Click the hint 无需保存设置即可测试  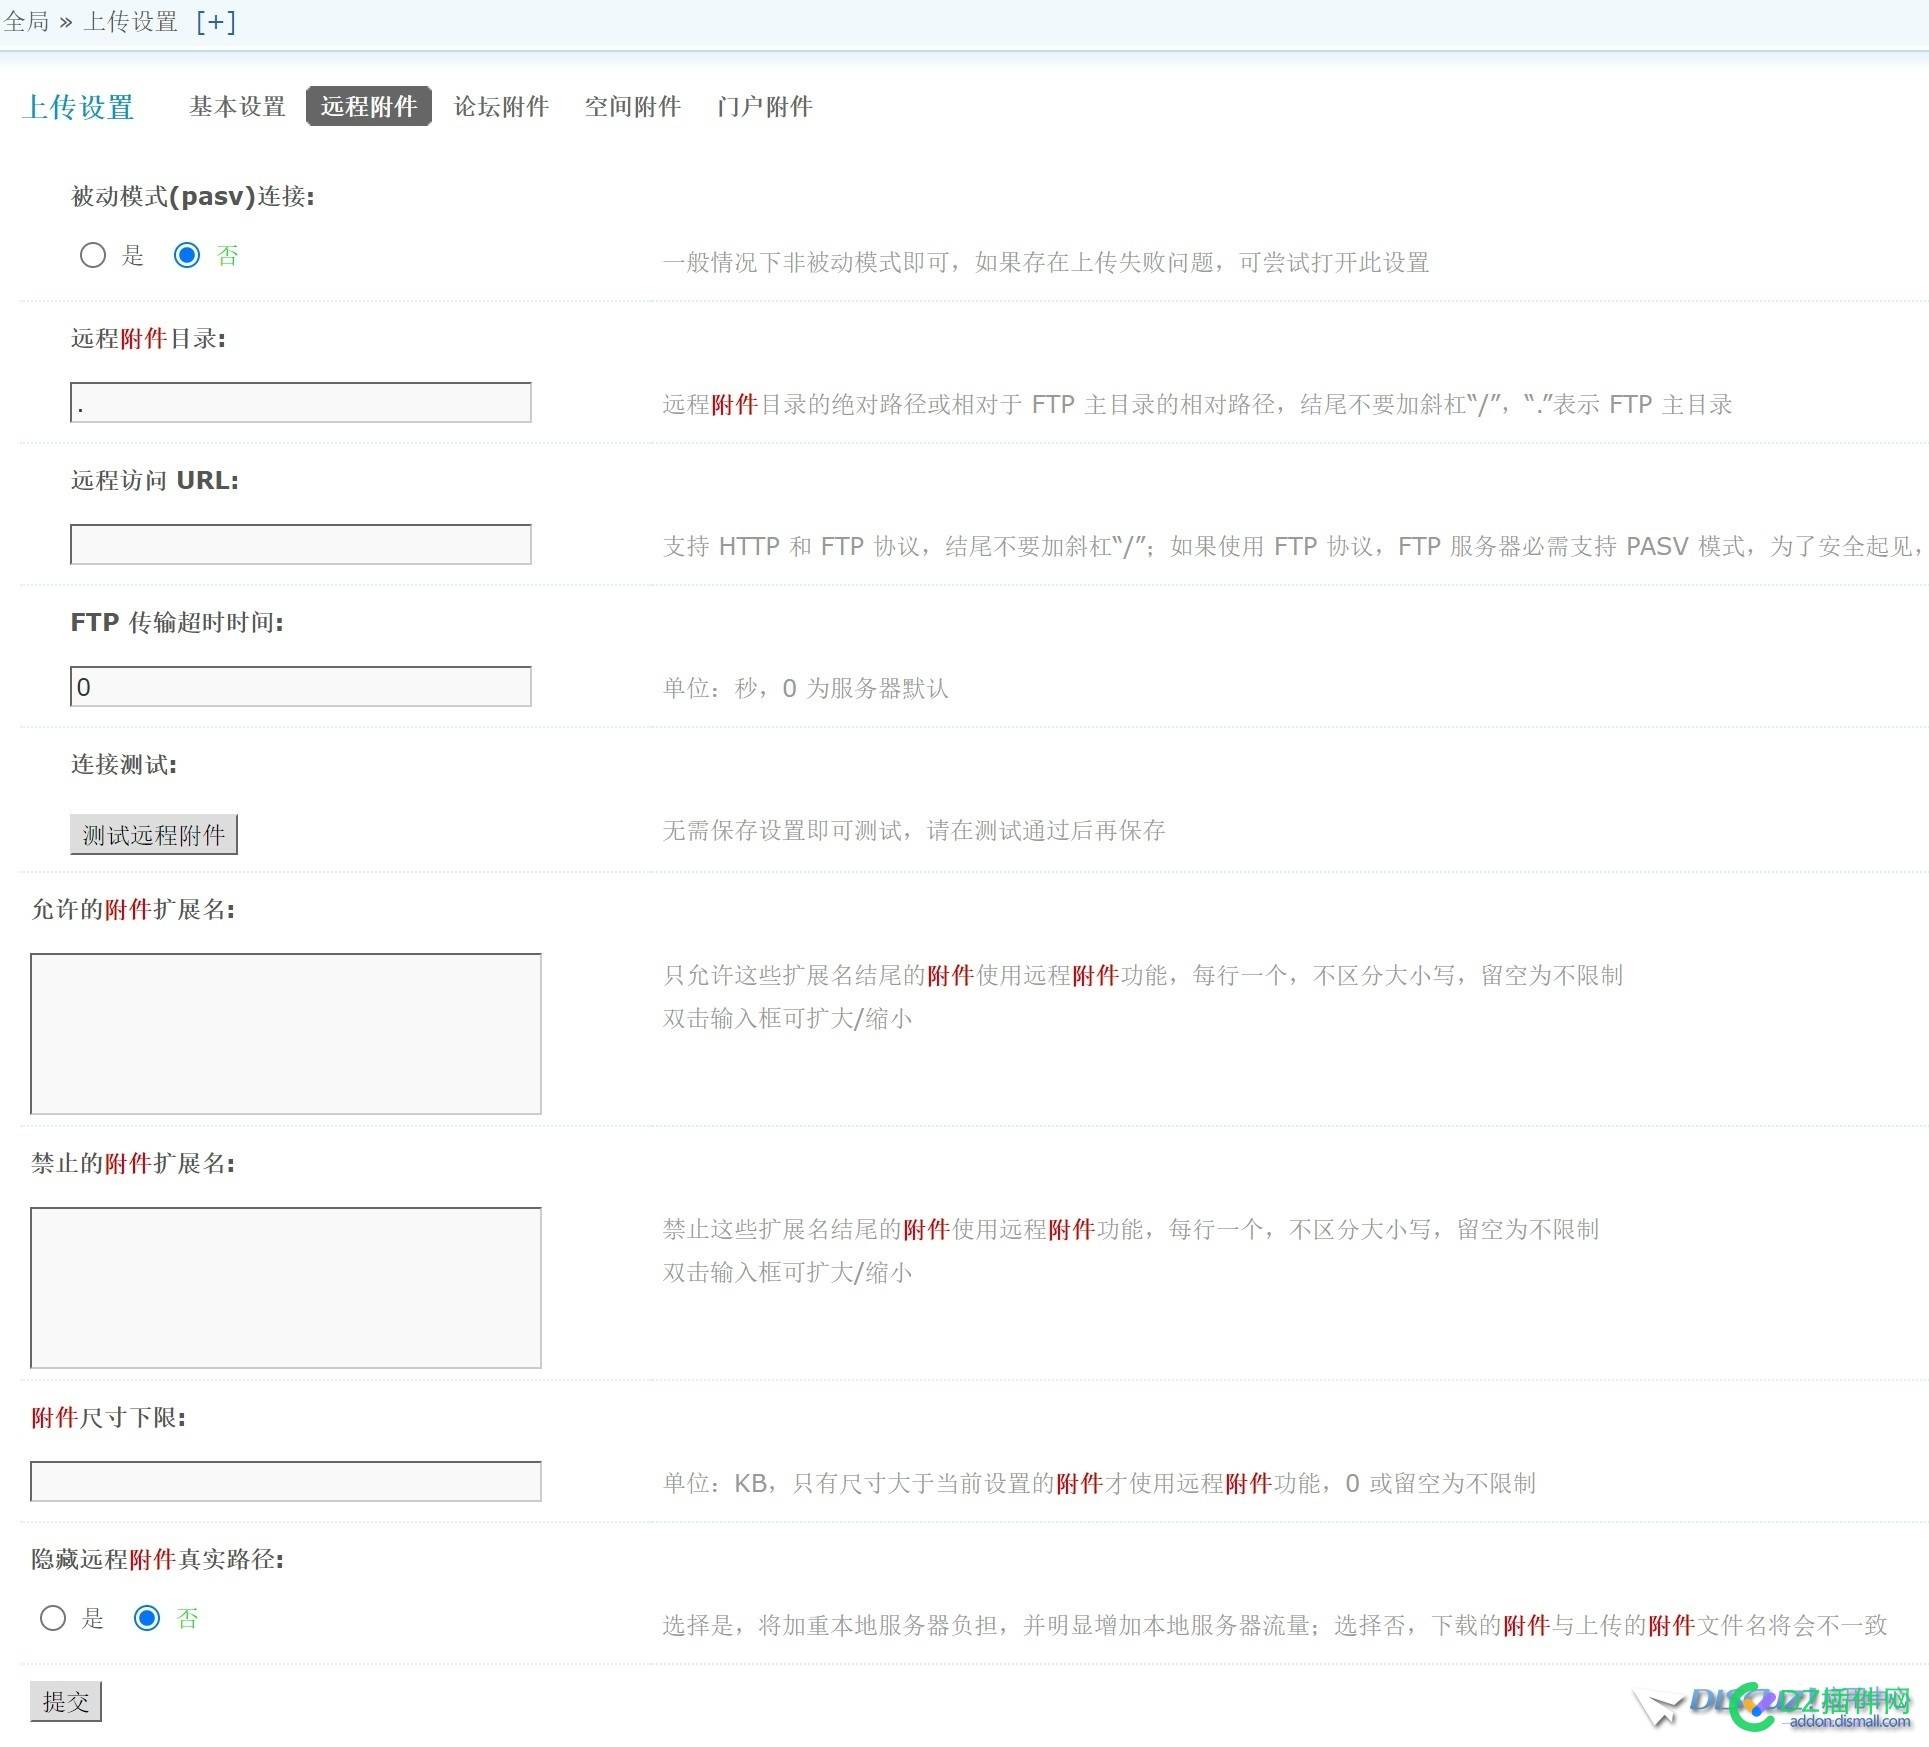click(x=914, y=830)
